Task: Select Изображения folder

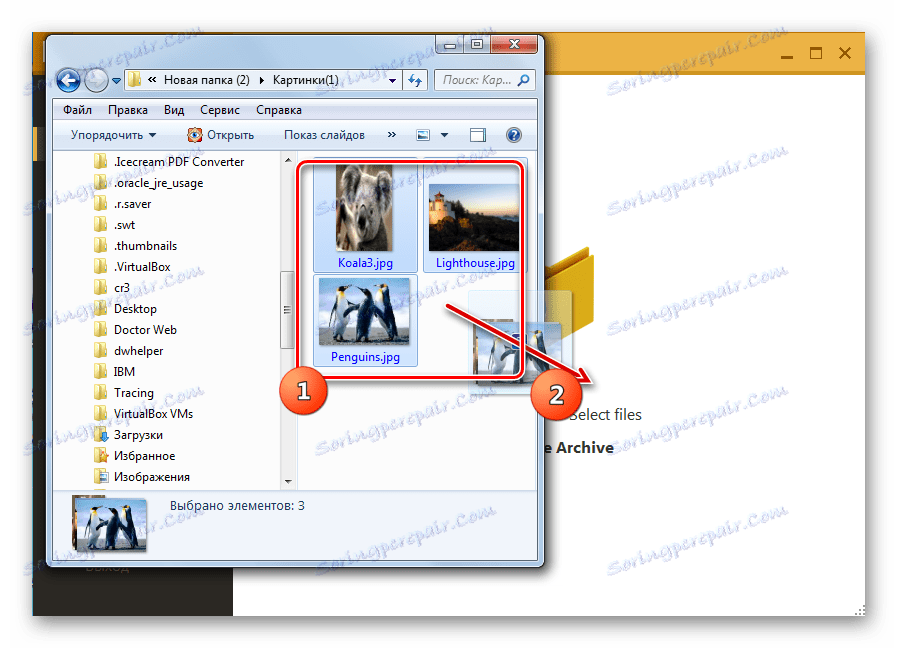Action: pyautogui.click(x=152, y=477)
